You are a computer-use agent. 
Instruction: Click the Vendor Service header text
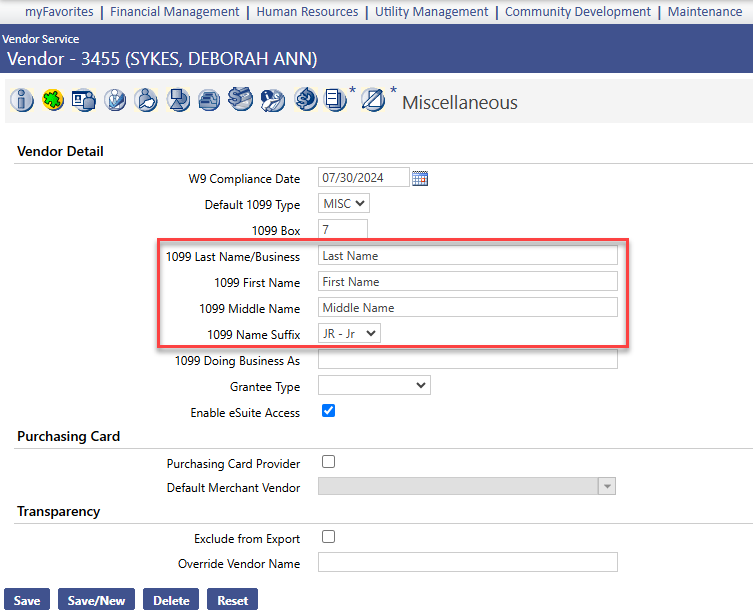point(41,39)
